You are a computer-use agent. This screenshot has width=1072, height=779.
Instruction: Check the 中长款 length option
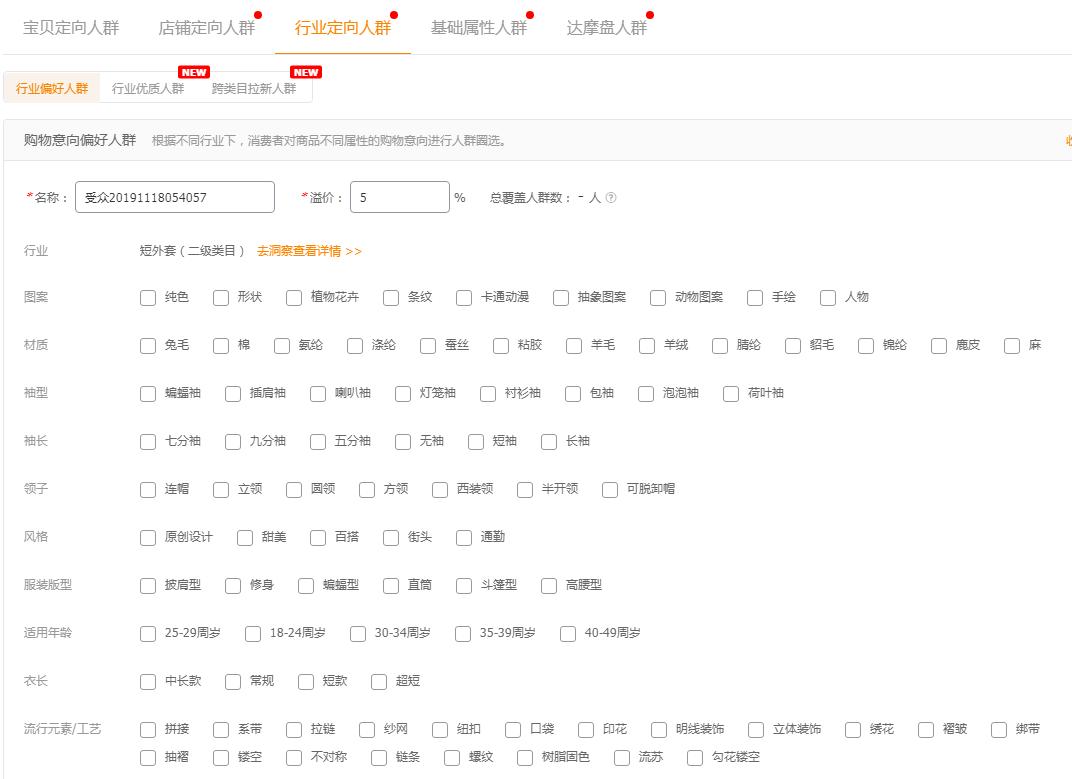[x=147, y=681]
